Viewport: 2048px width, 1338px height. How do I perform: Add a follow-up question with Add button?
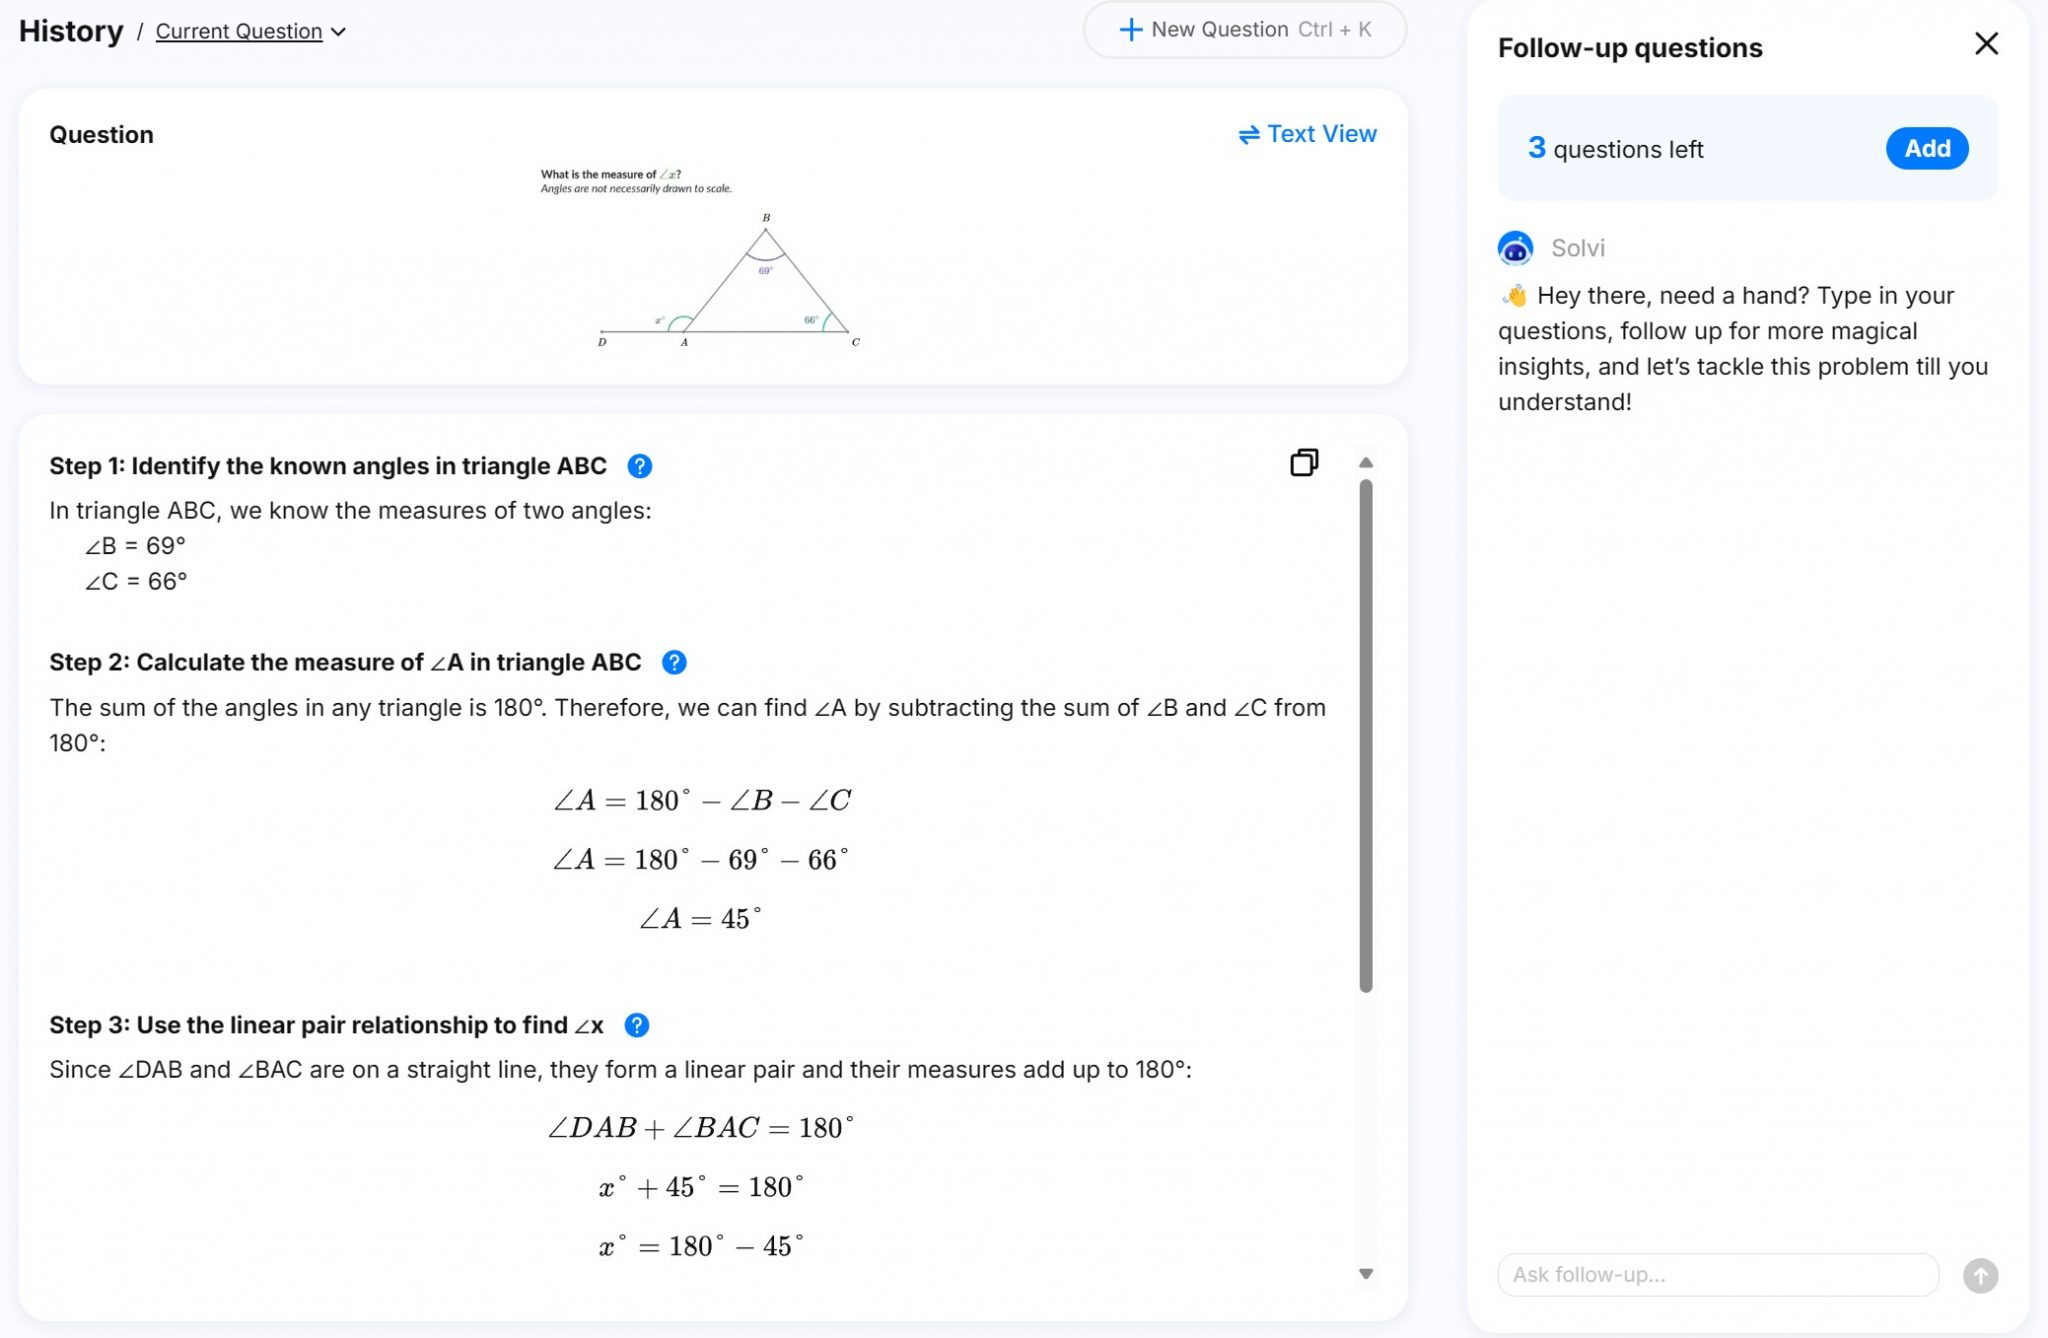pyautogui.click(x=1925, y=148)
